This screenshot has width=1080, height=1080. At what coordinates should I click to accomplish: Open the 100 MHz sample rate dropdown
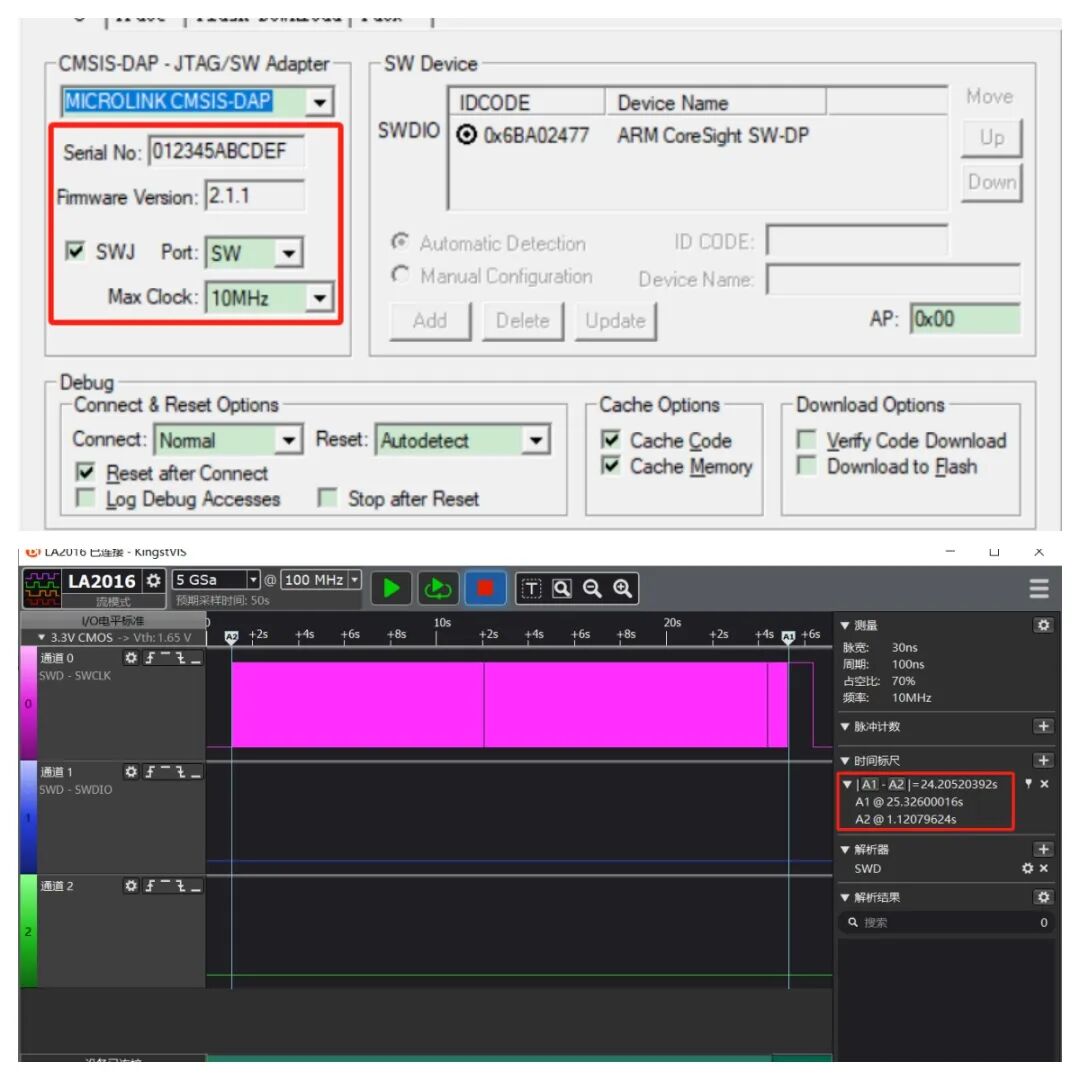point(355,580)
